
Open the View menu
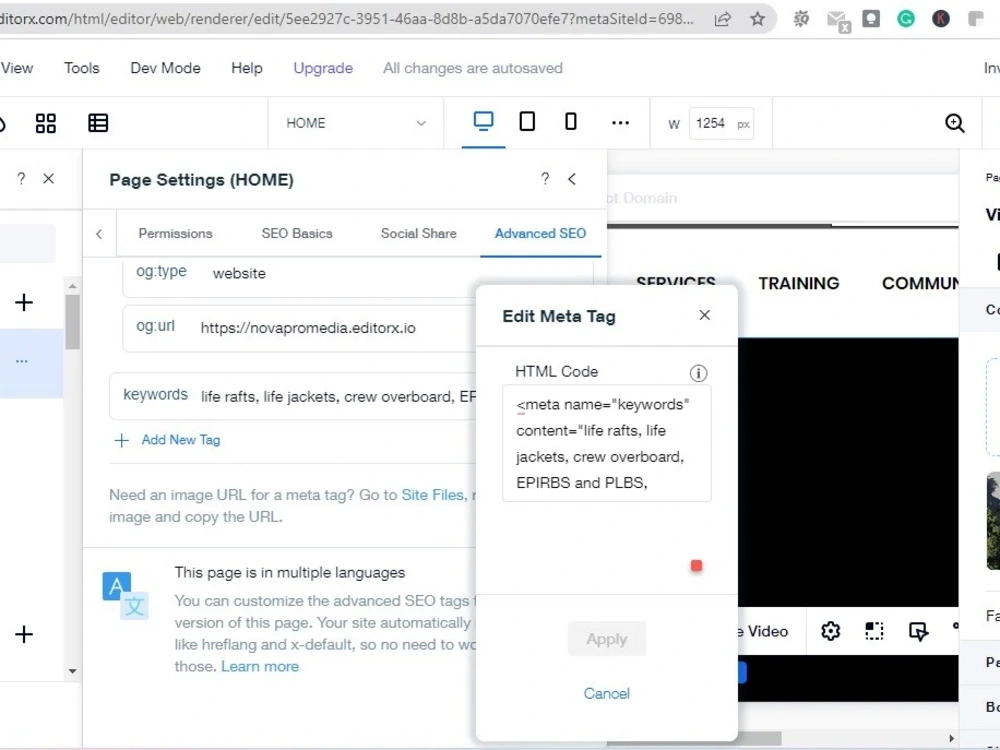[17, 68]
